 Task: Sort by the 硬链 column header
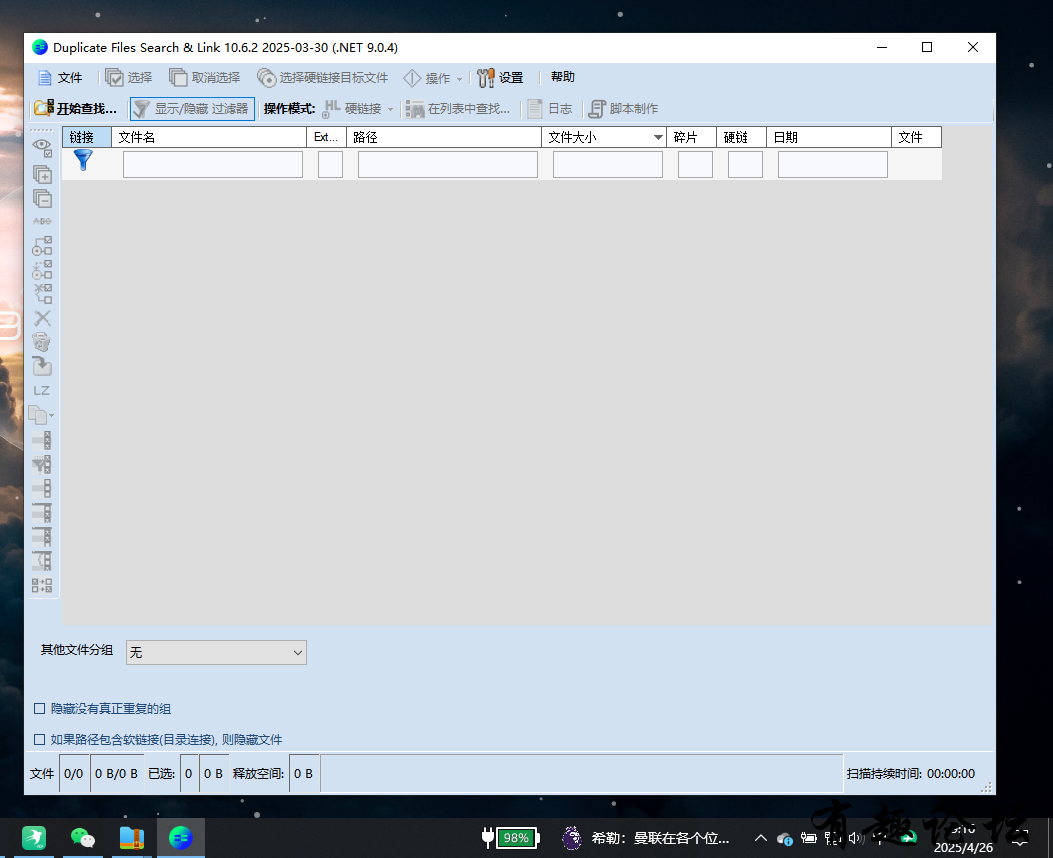point(741,137)
